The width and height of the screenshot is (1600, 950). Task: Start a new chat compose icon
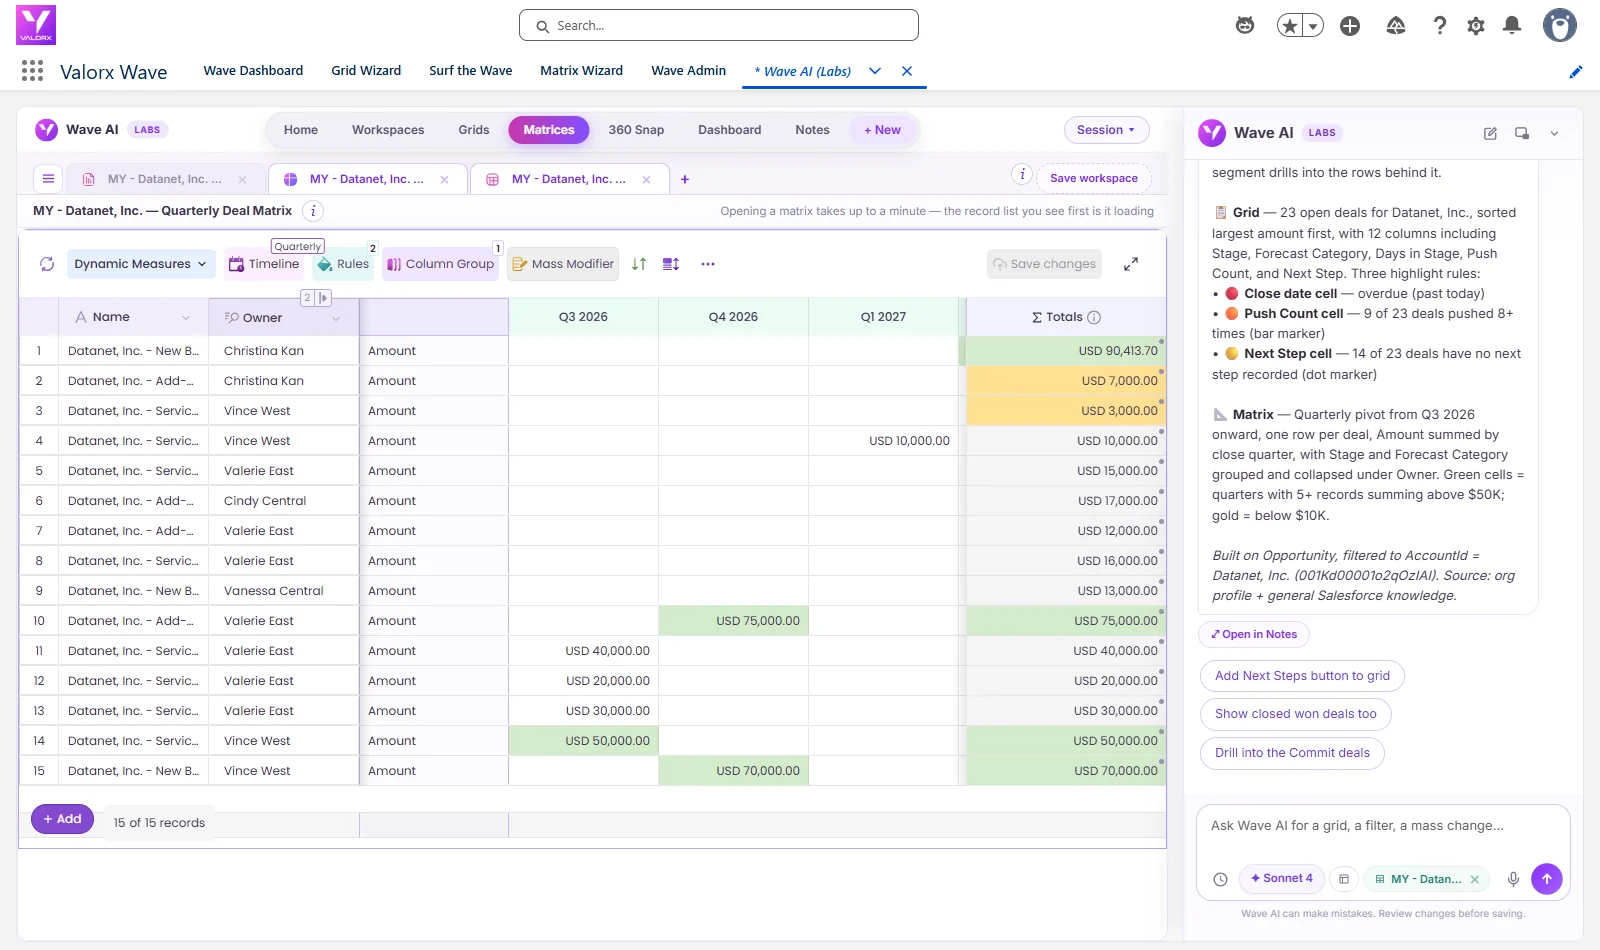pyautogui.click(x=1490, y=133)
